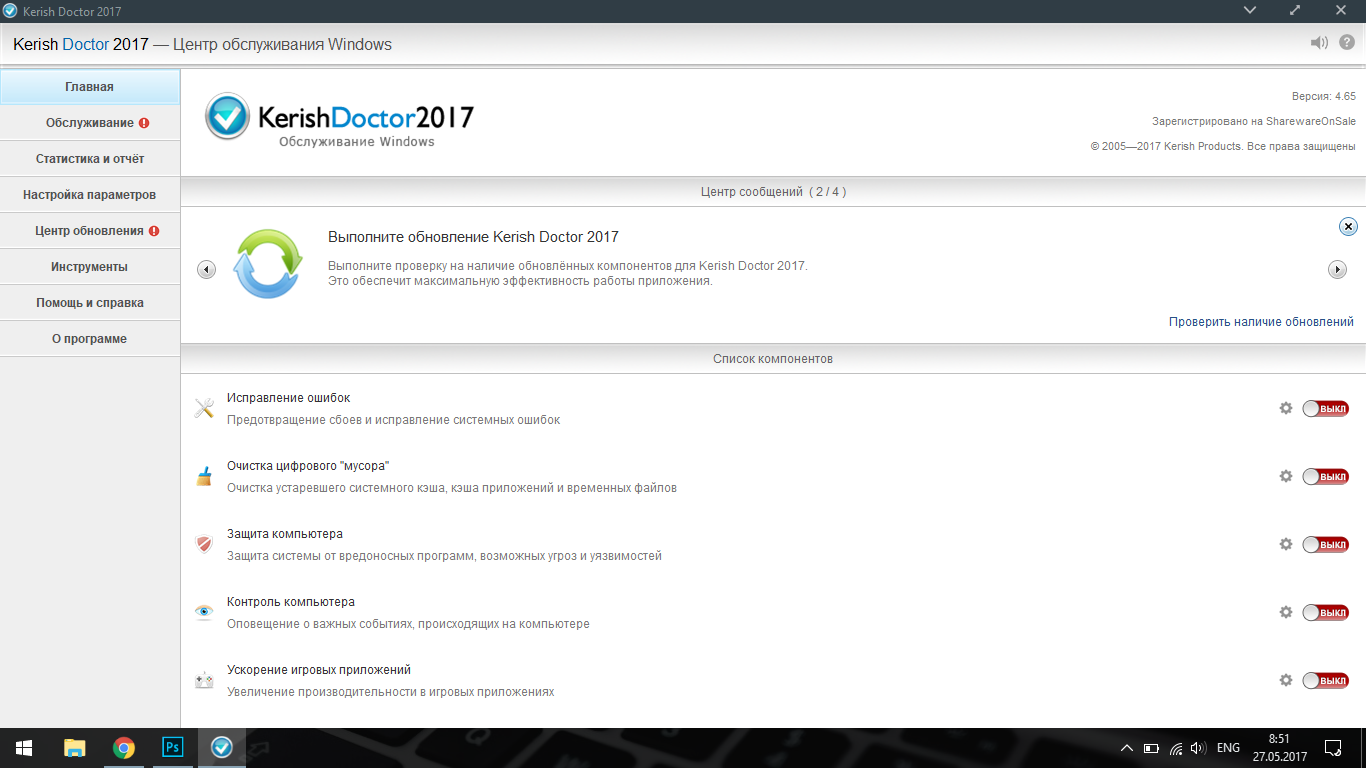The height and width of the screenshot is (768, 1366).
Task: Click the title bar dropdown chevron
Action: [x=1250, y=10]
